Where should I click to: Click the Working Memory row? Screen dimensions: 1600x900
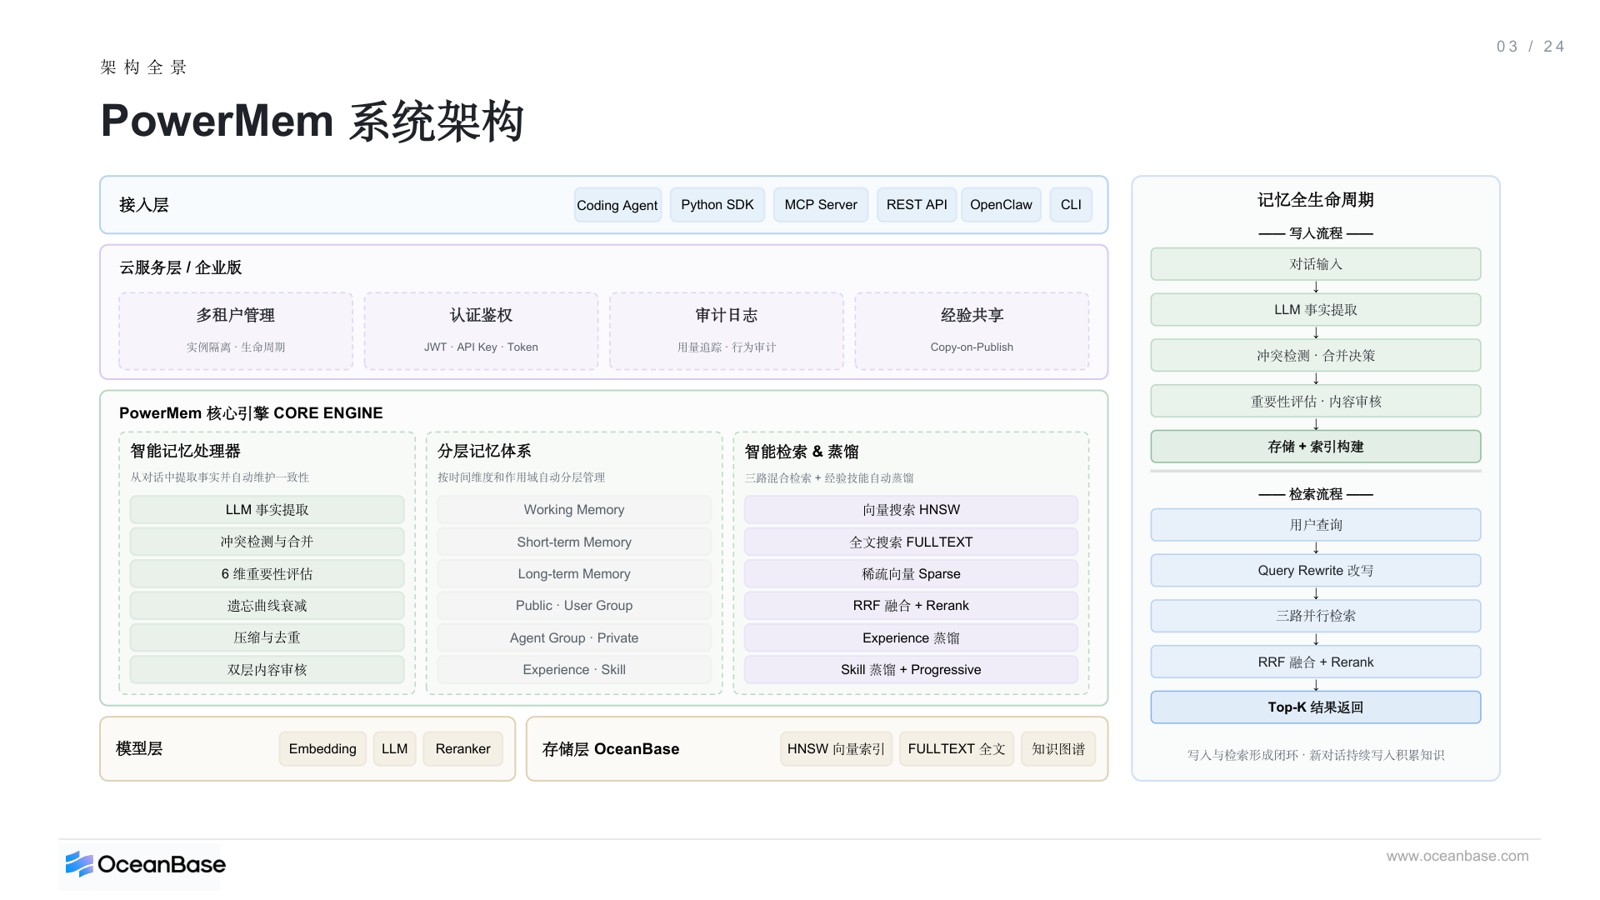pos(574,510)
